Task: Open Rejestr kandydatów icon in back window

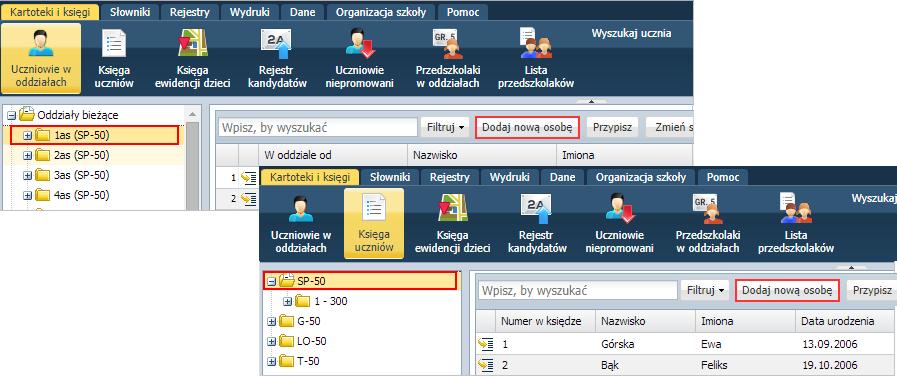Action: click(x=276, y=58)
